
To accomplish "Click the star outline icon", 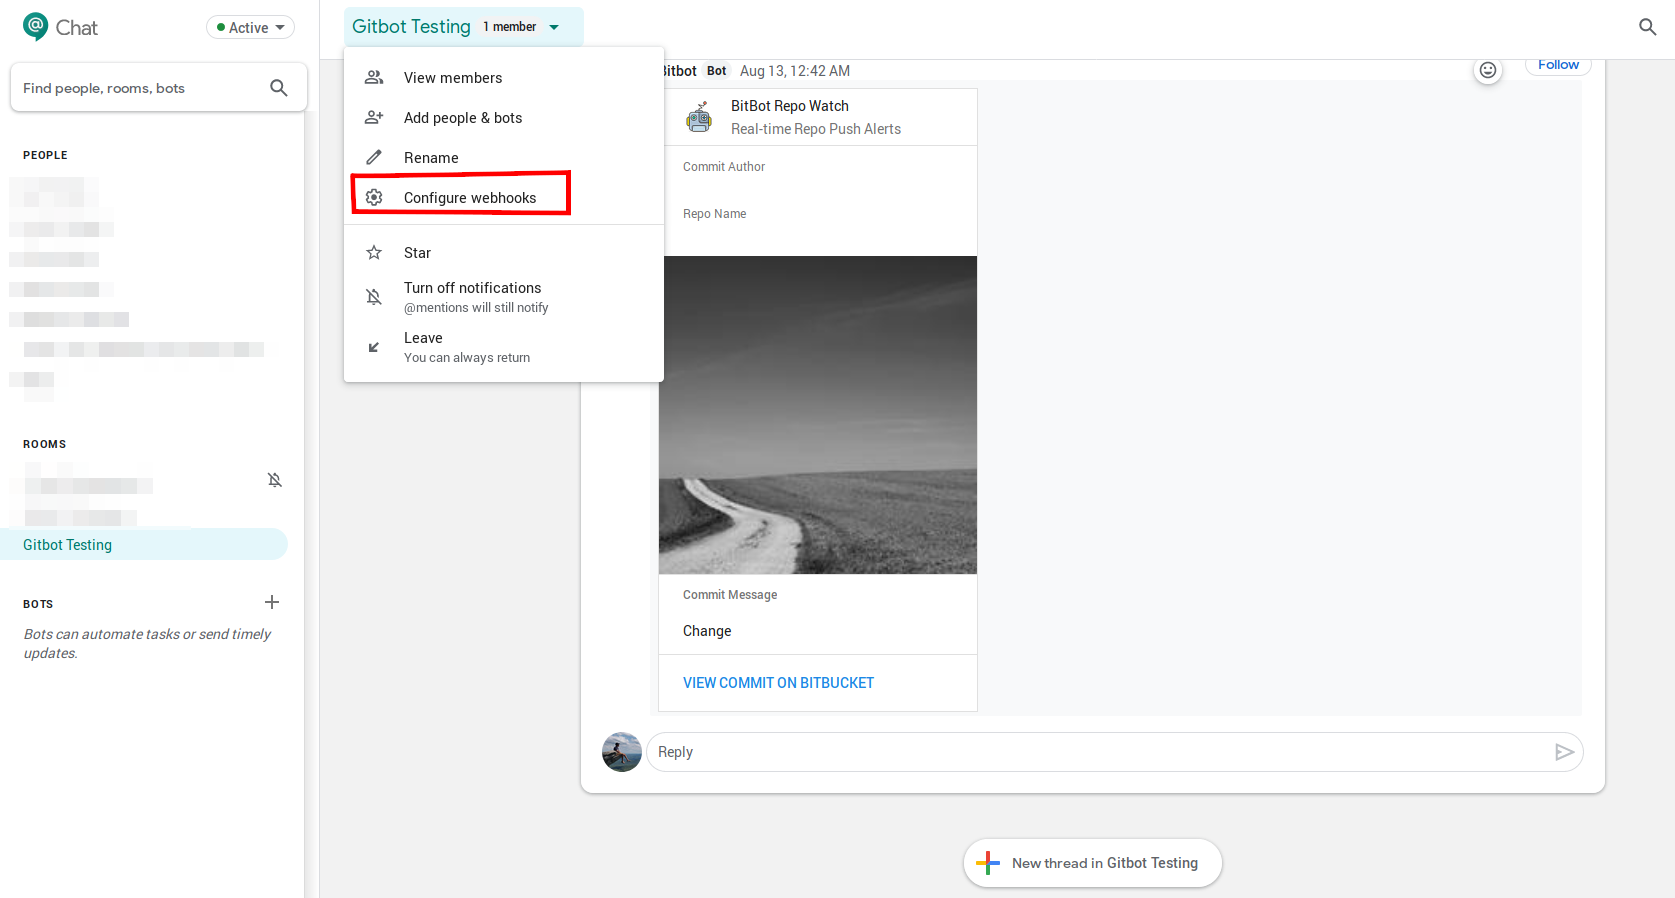I will tap(374, 252).
